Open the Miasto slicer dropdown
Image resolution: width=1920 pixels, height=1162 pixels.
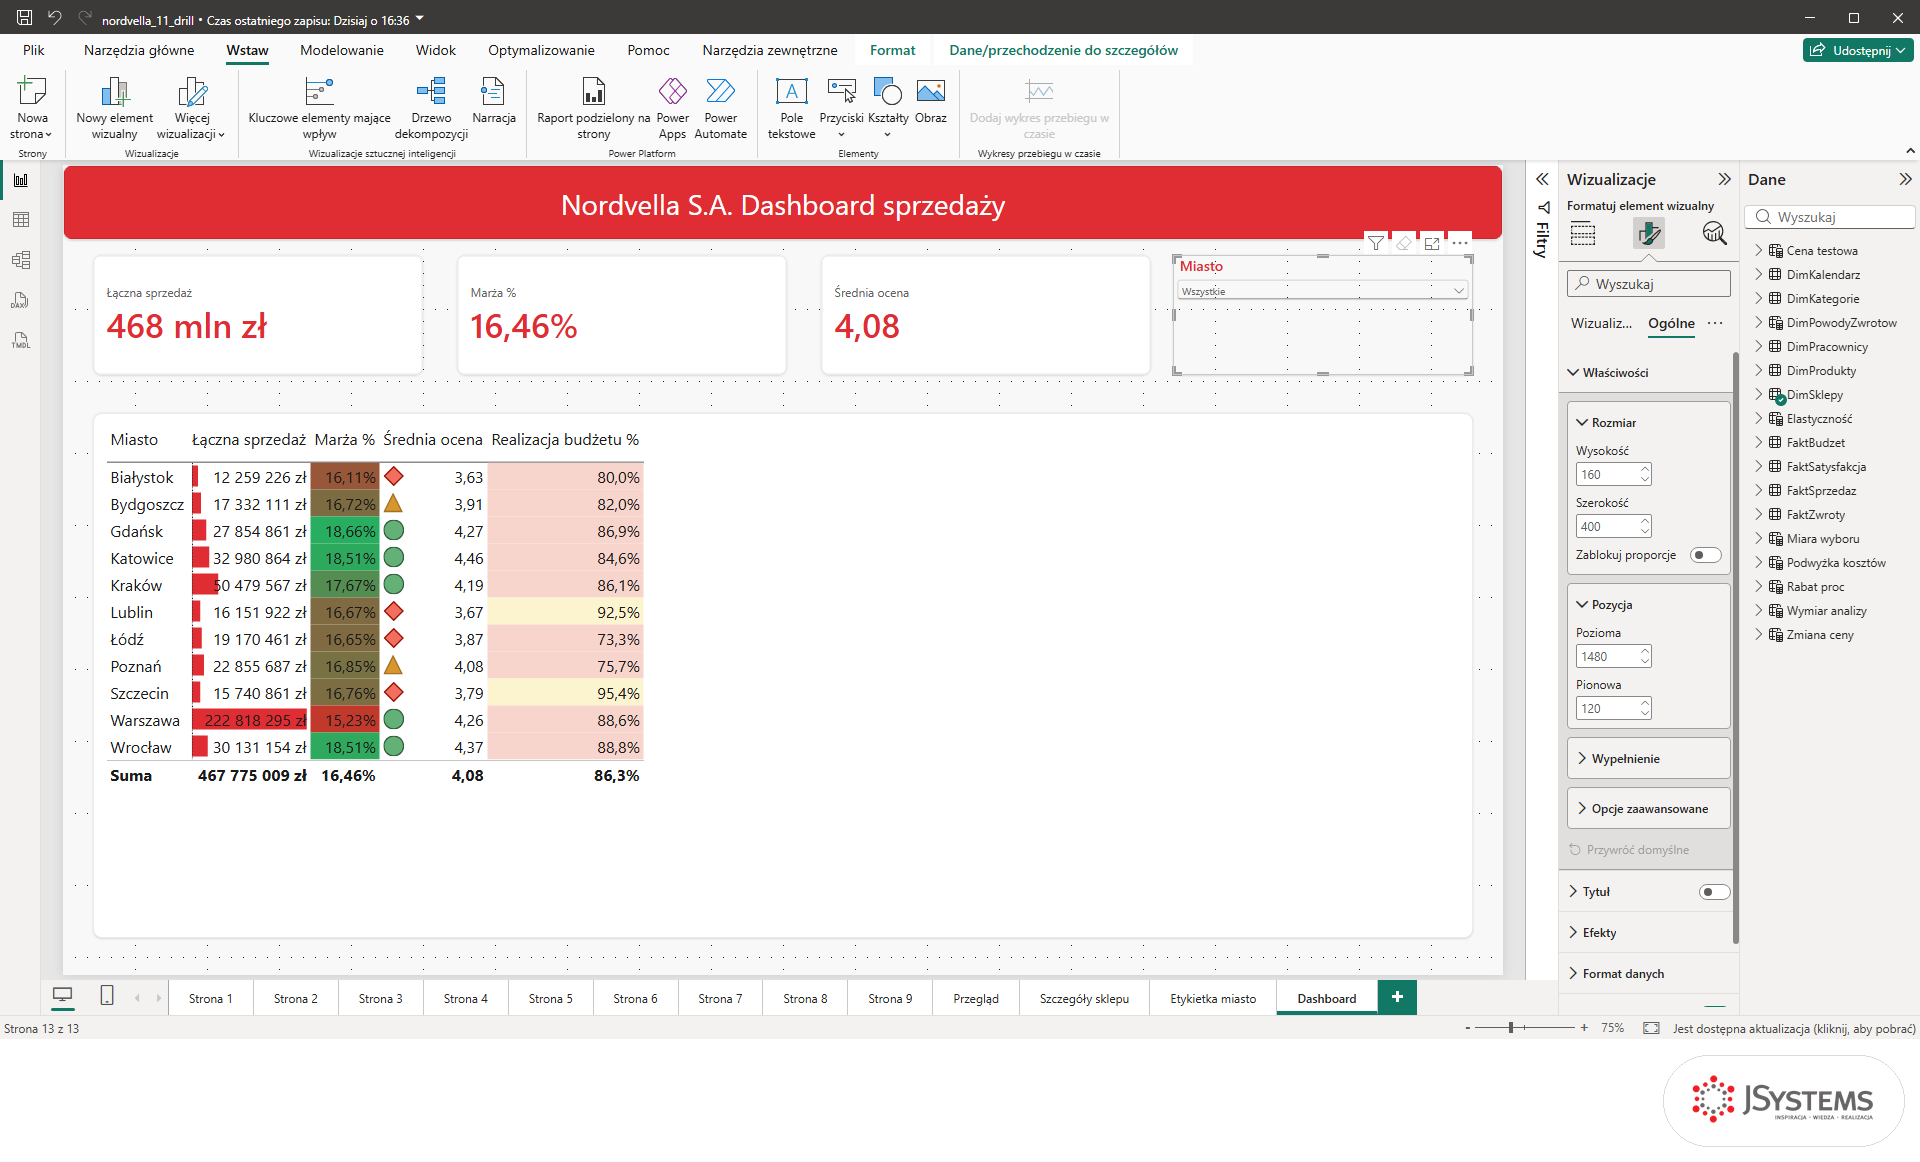pyautogui.click(x=1322, y=291)
